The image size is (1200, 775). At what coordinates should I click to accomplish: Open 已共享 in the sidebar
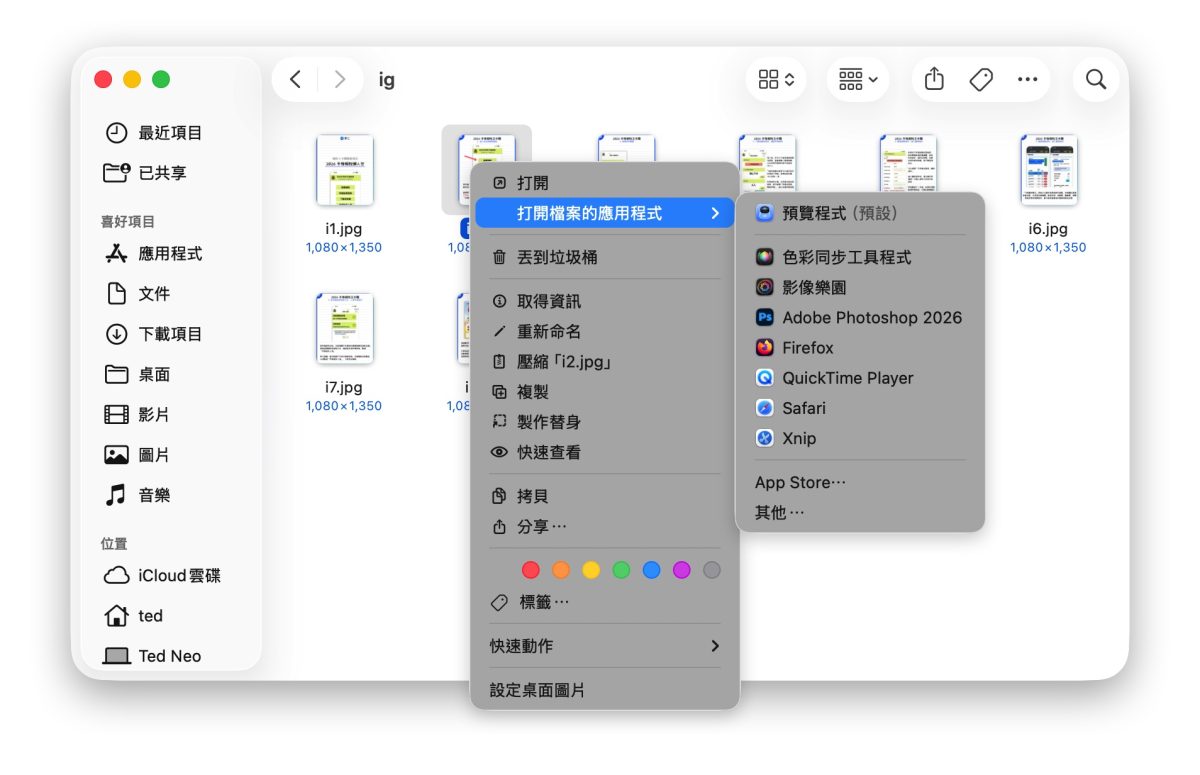[170, 173]
